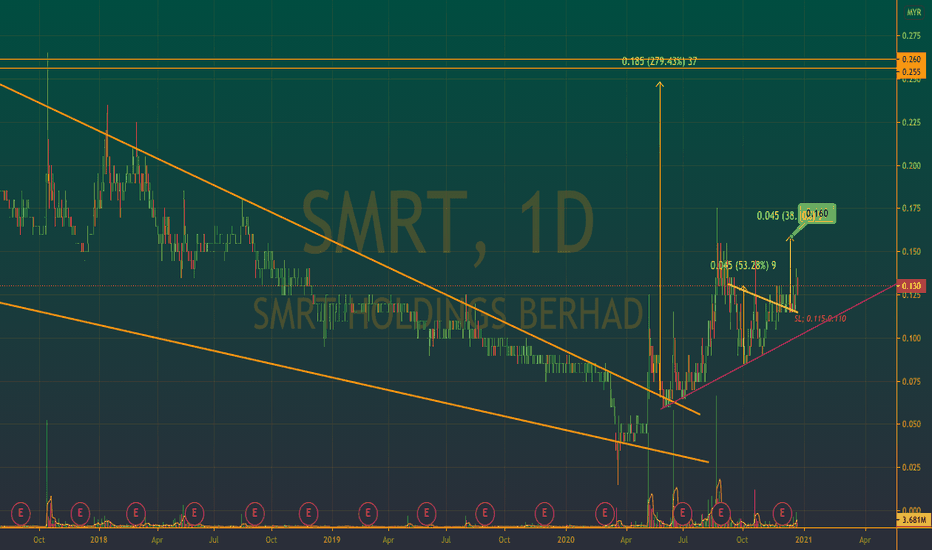The width and height of the screenshot is (932, 550).
Task: Click the 0.200 price axis value
Action: click(x=911, y=165)
